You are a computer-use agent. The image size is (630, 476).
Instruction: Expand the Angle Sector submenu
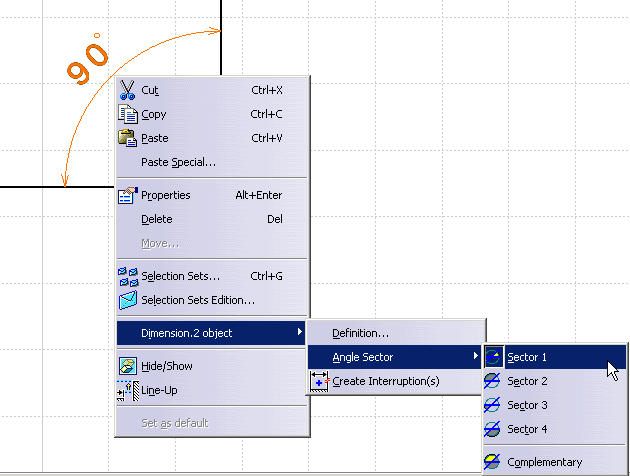pos(396,357)
